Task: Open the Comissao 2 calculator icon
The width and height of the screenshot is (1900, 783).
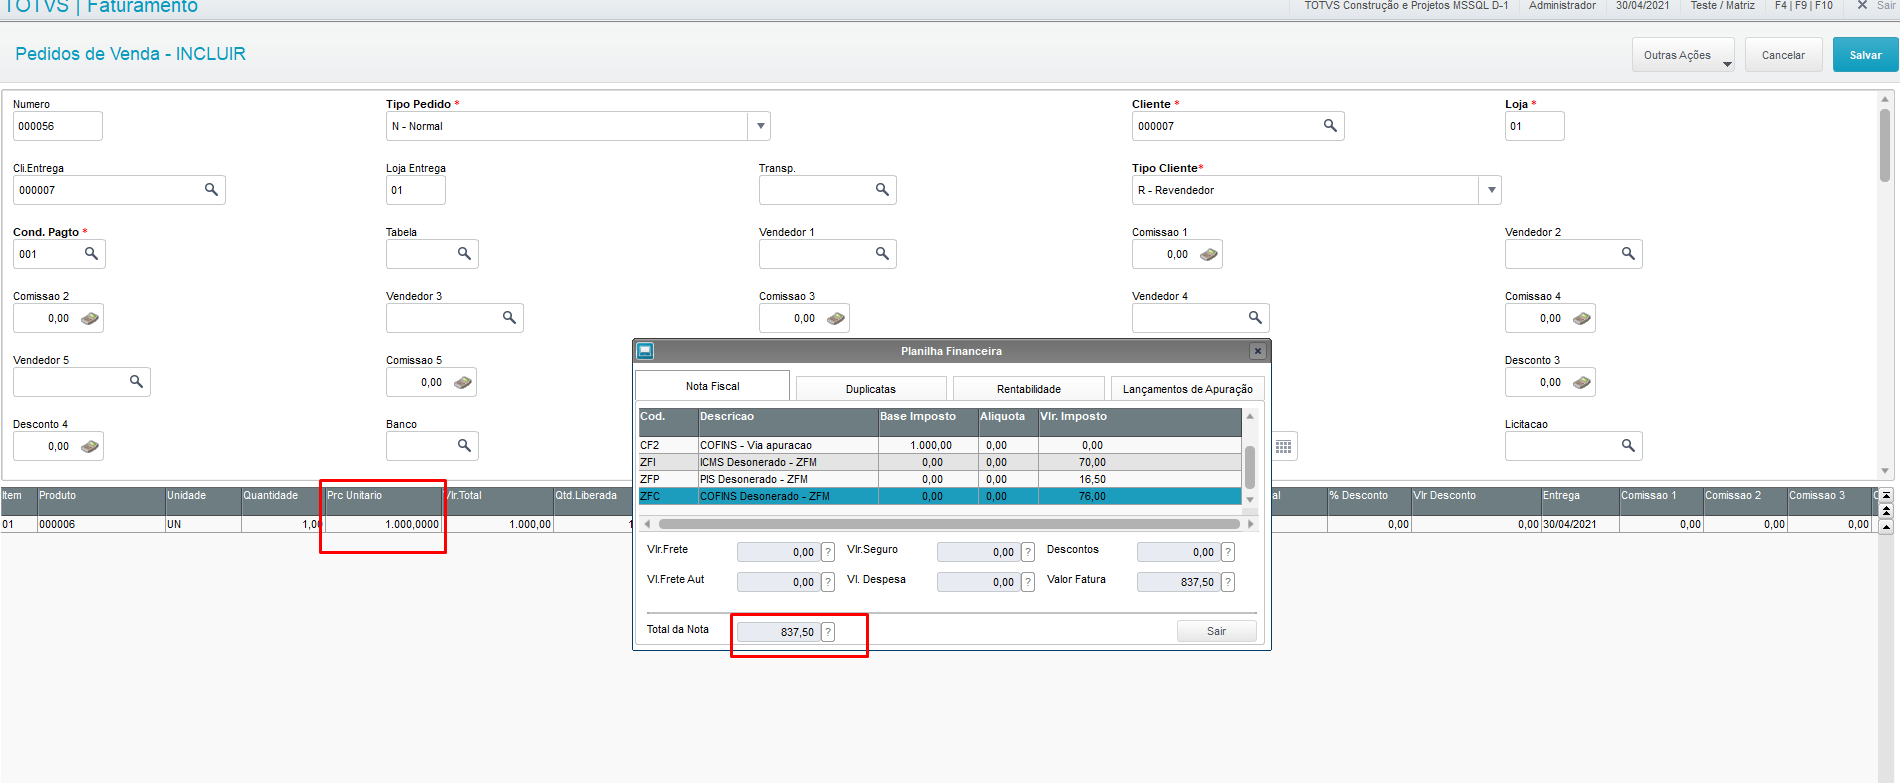Action: pos(90,319)
